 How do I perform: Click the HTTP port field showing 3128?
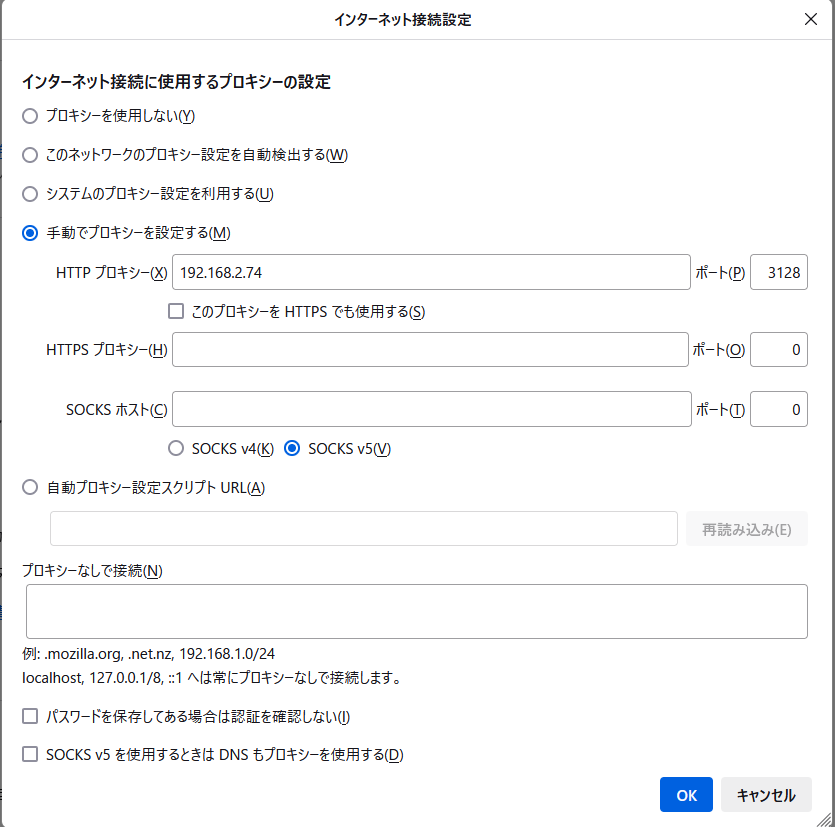pyautogui.click(x=778, y=272)
